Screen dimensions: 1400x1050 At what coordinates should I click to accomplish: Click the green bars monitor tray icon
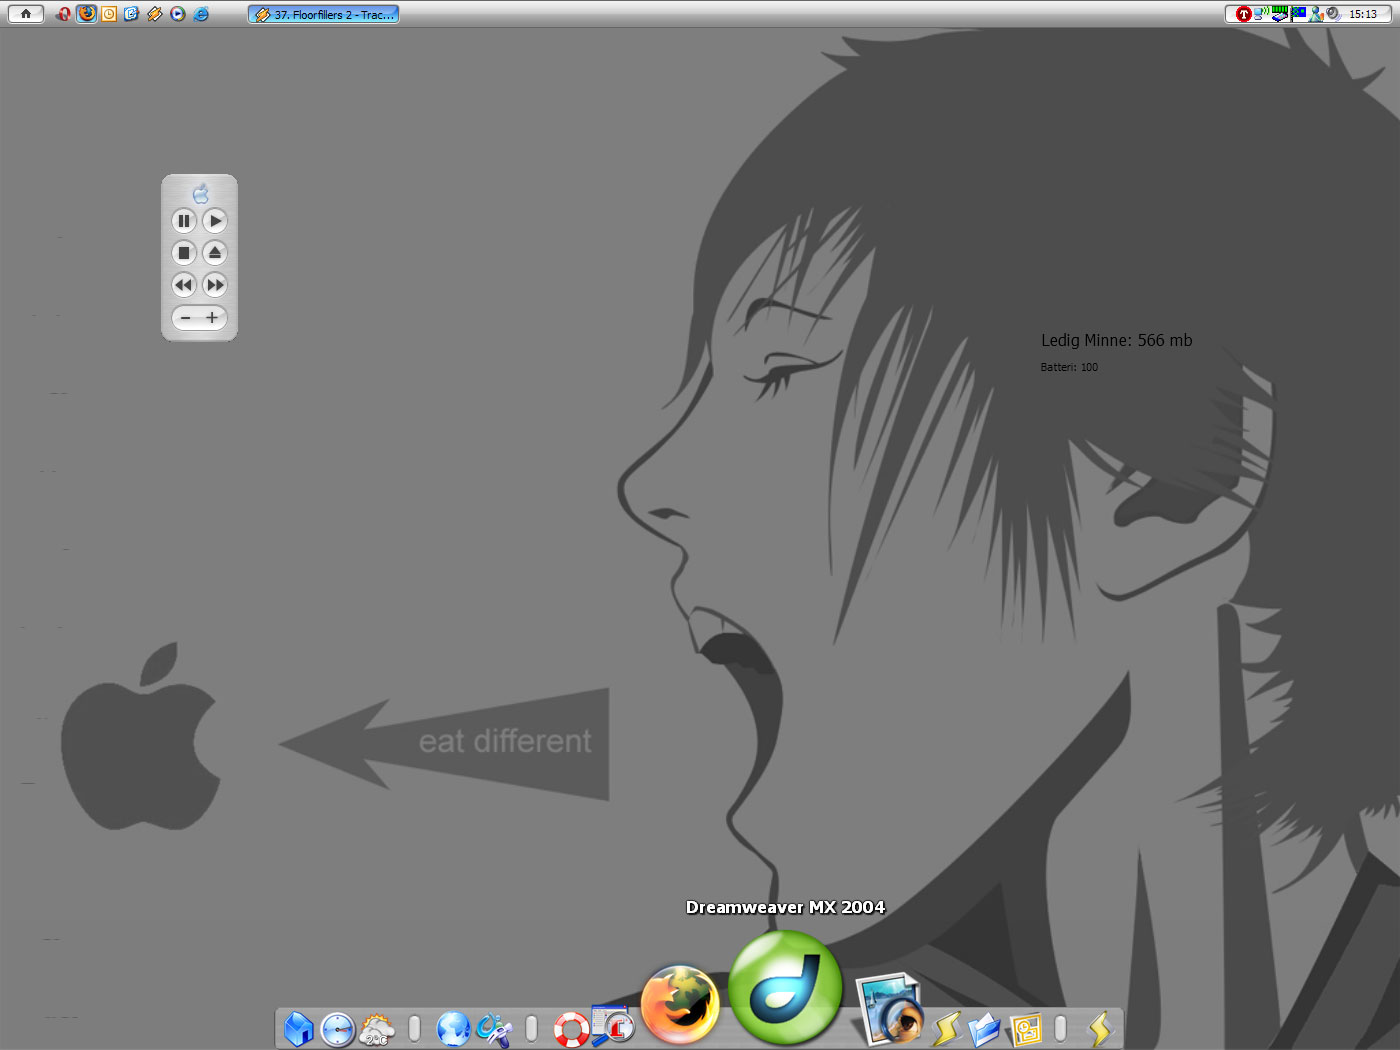(1280, 14)
